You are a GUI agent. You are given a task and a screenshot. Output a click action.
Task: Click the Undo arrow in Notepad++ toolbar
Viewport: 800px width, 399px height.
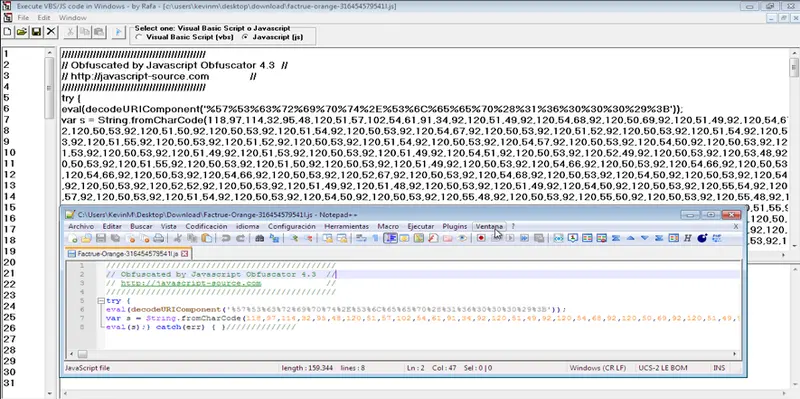pyautogui.click(x=226, y=238)
